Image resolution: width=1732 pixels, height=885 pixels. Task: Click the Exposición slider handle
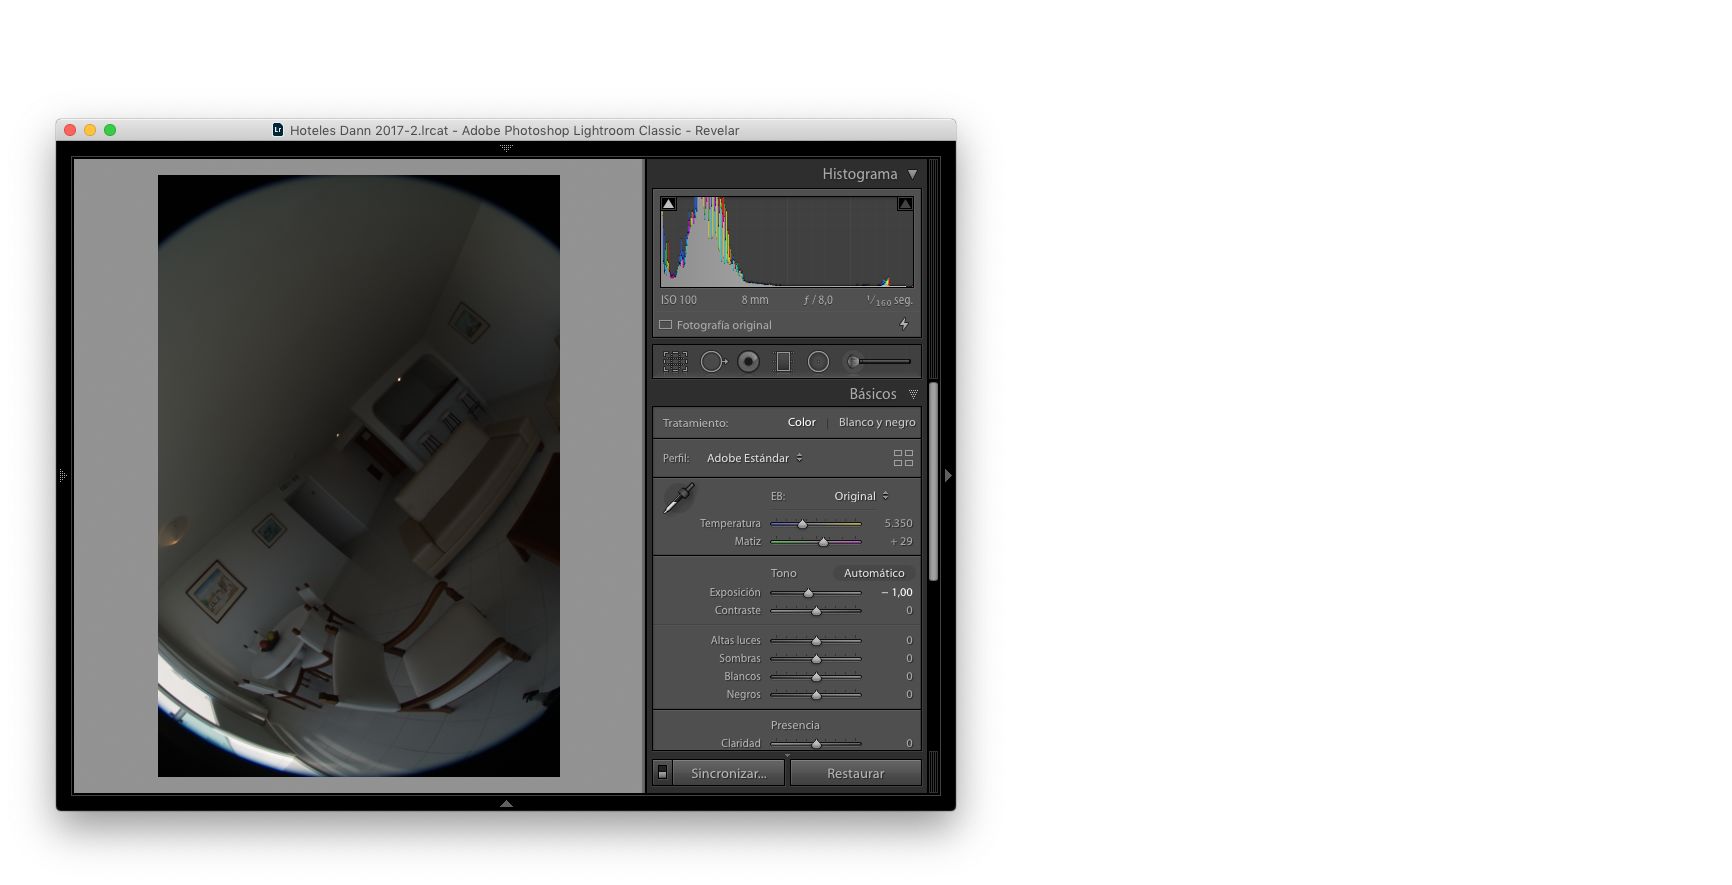808,593
